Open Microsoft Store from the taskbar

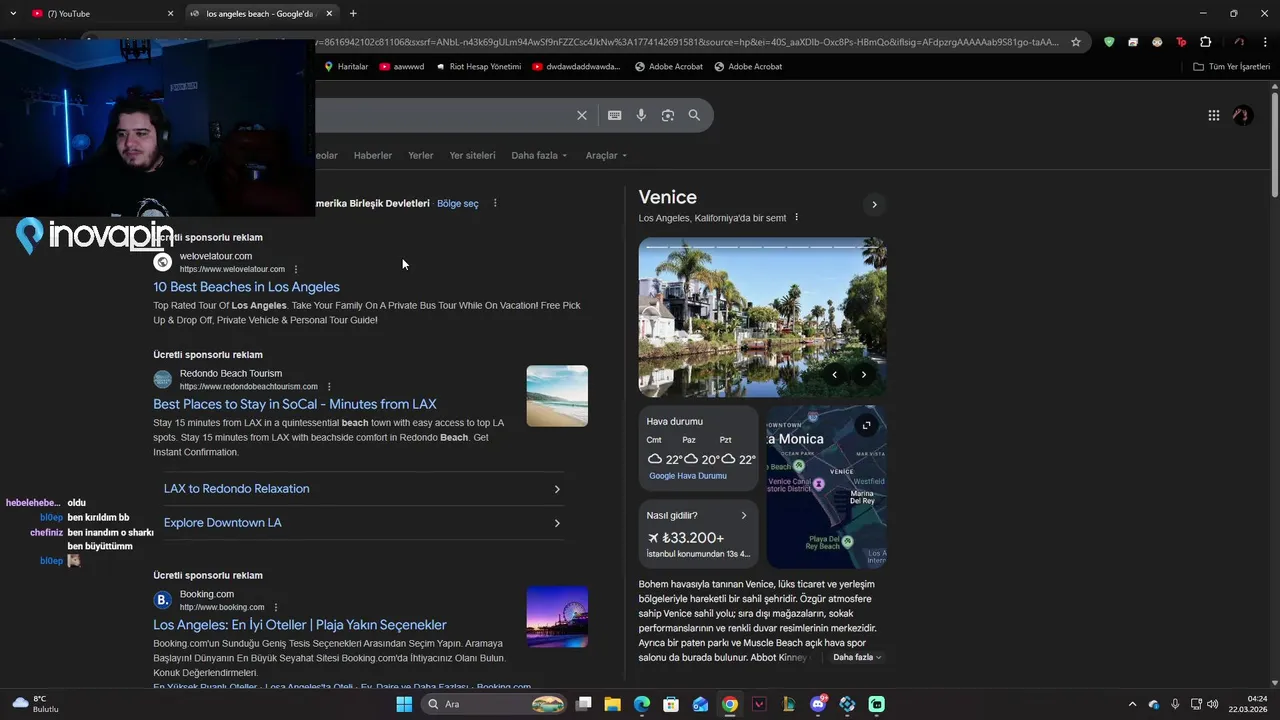coord(671,704)
